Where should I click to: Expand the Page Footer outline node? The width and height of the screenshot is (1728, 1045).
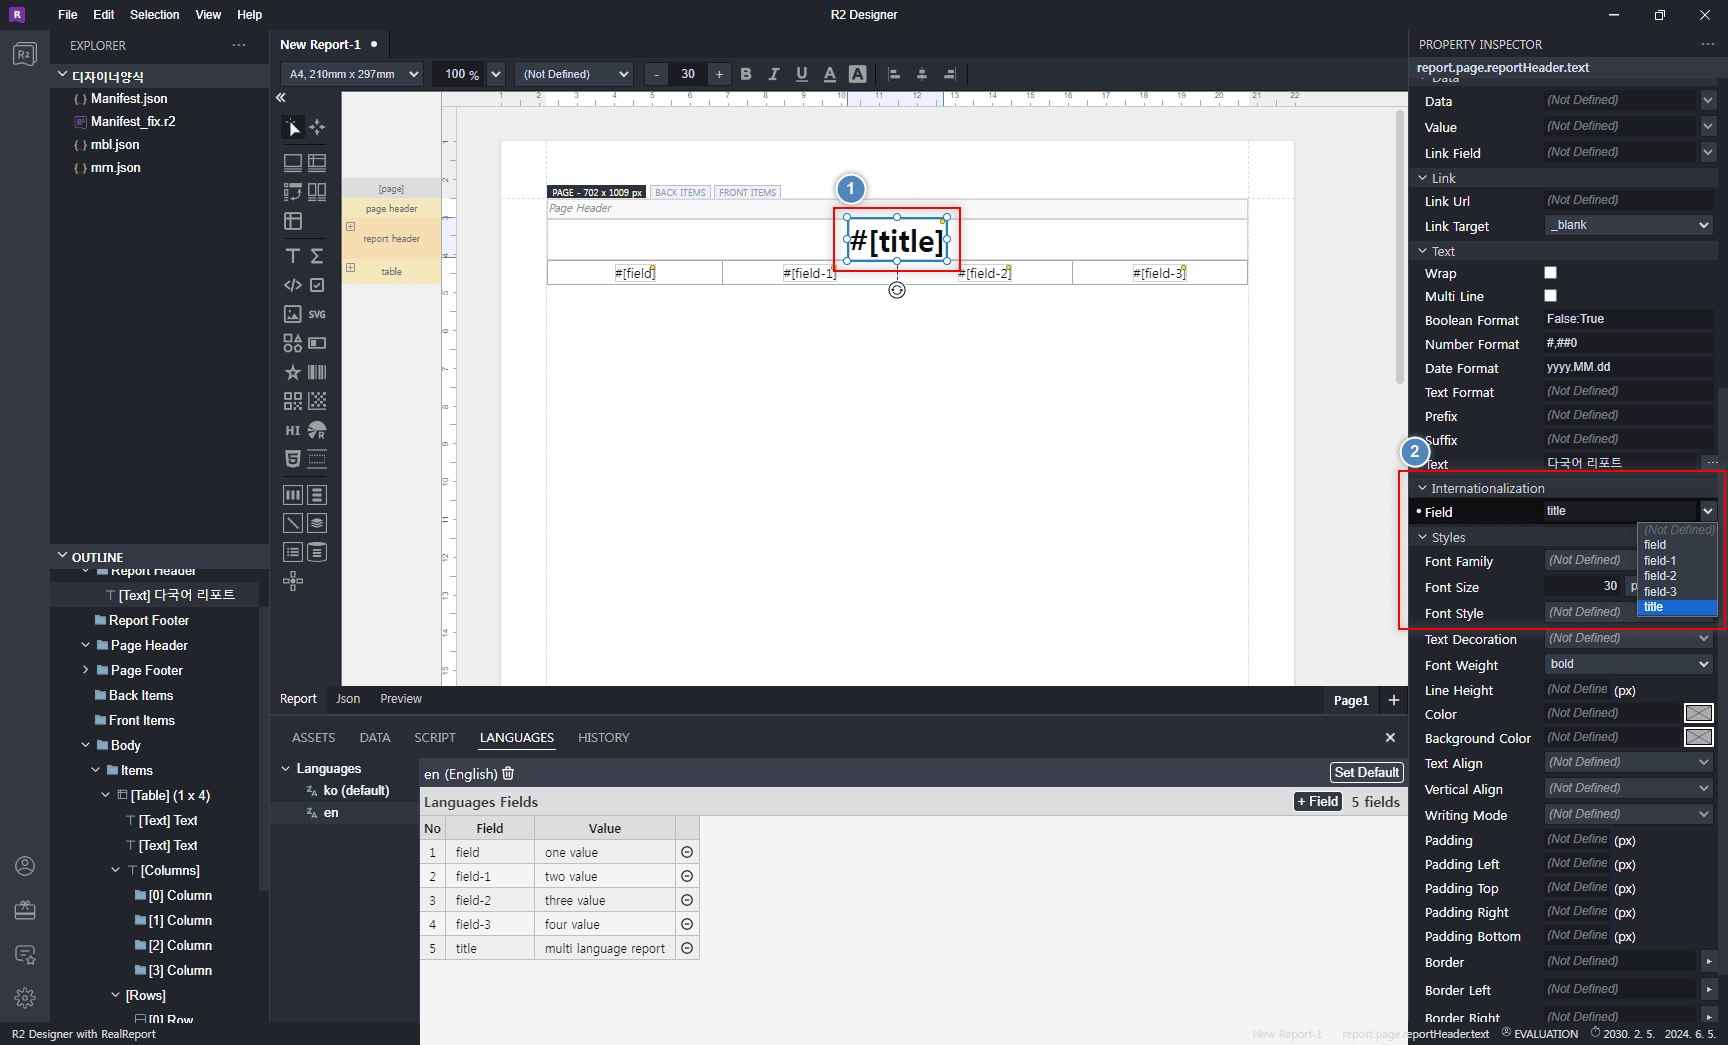point(86,670)
